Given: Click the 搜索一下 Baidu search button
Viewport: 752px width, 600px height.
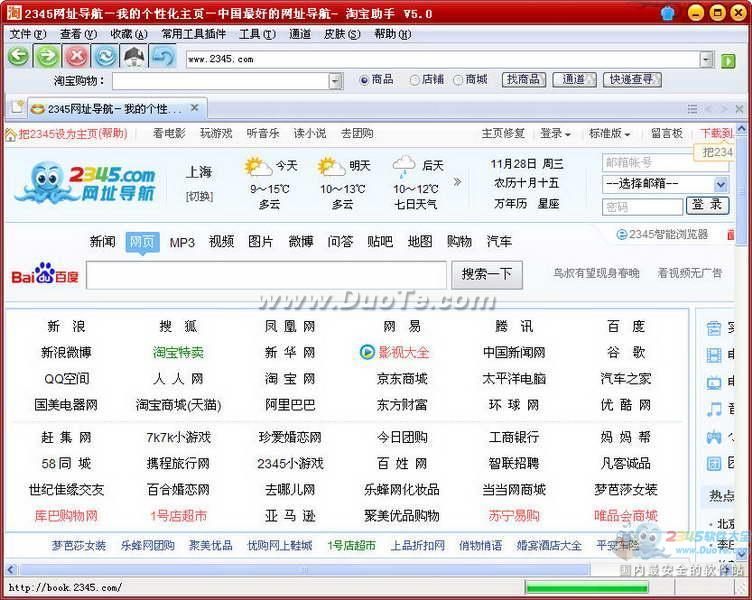Looking at the screenshot, I should (x=487, y=274).
